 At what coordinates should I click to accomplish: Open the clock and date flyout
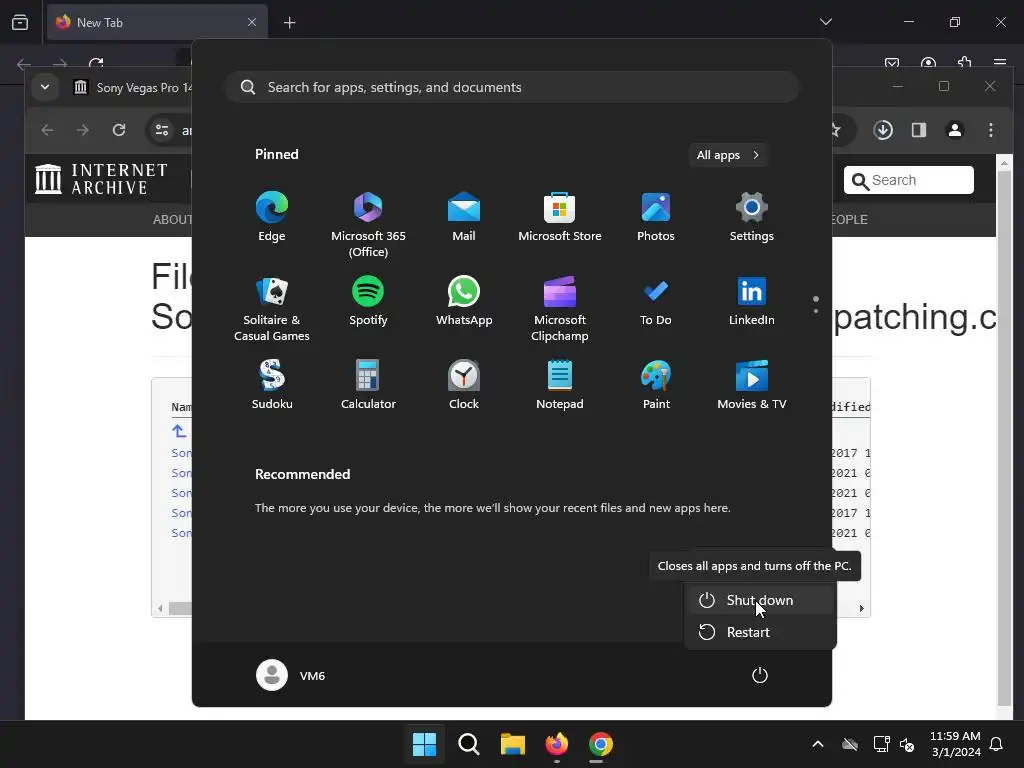tap(955, 744)
